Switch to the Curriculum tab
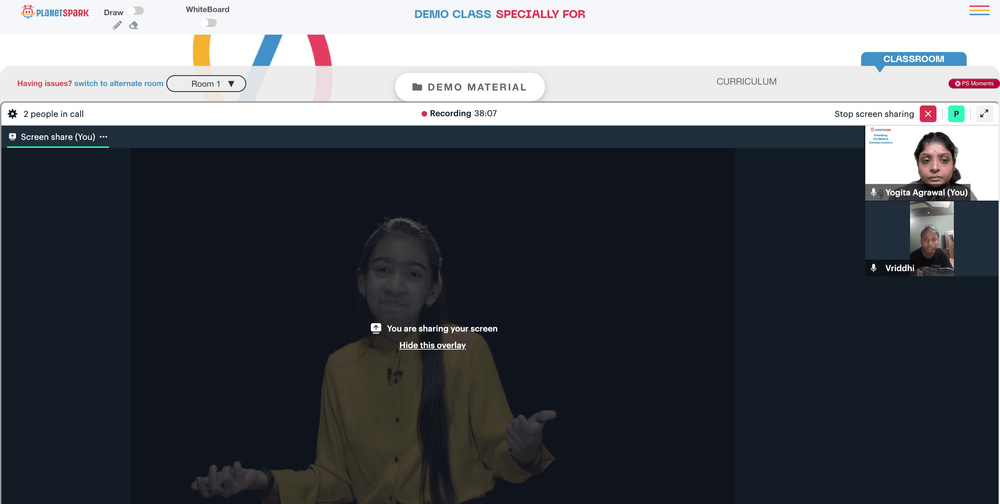 [x=746, y=82]
